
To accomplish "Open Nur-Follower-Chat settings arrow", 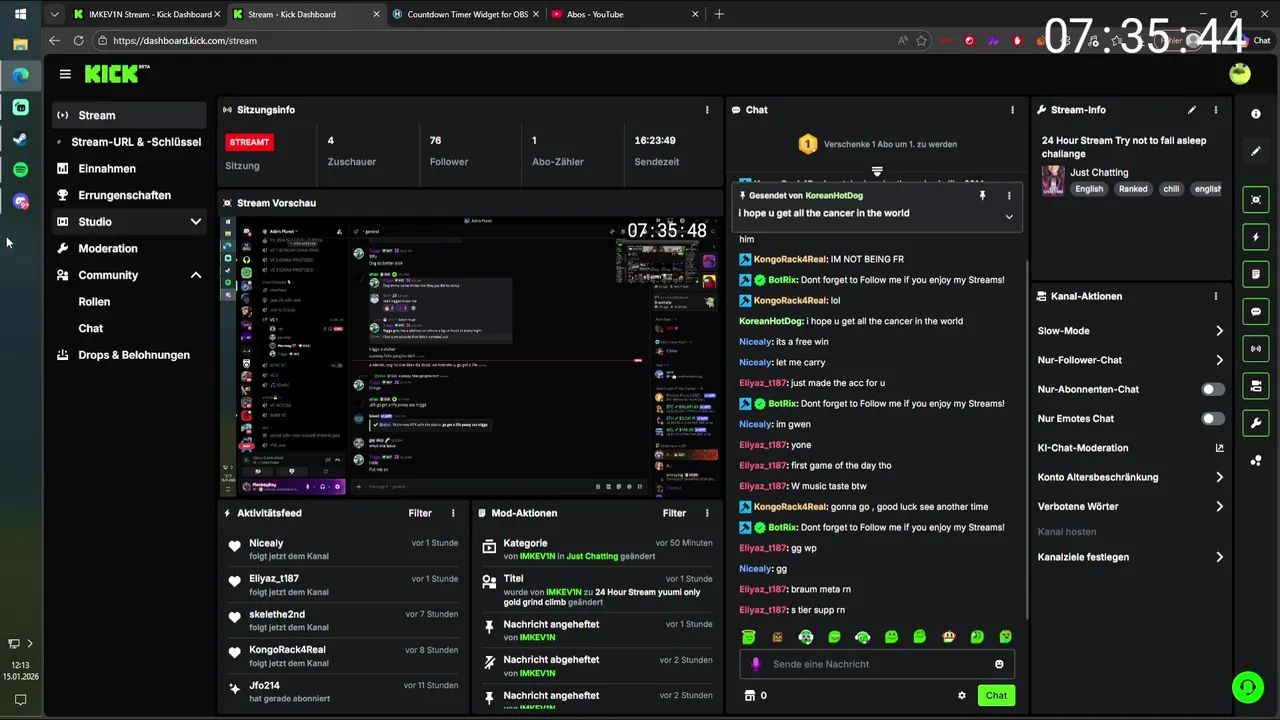I will (x=1219, y=360).
